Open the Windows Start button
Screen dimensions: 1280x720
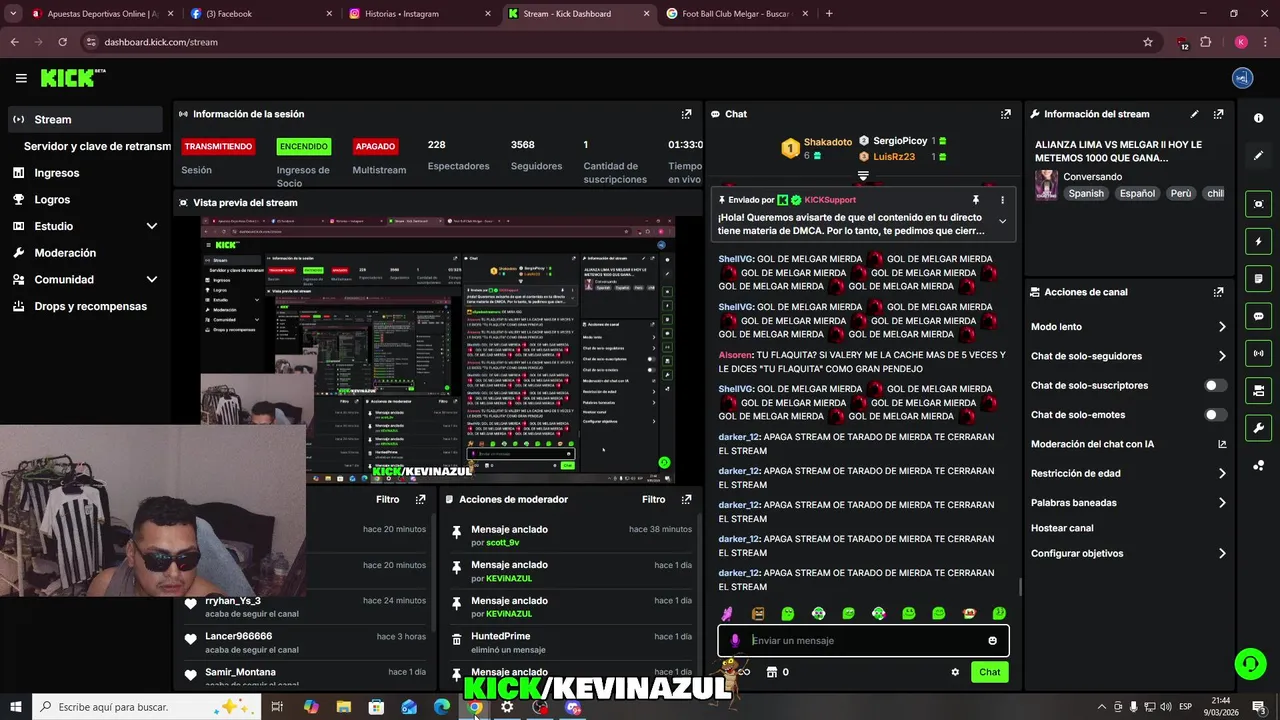[x=15, y=707]
